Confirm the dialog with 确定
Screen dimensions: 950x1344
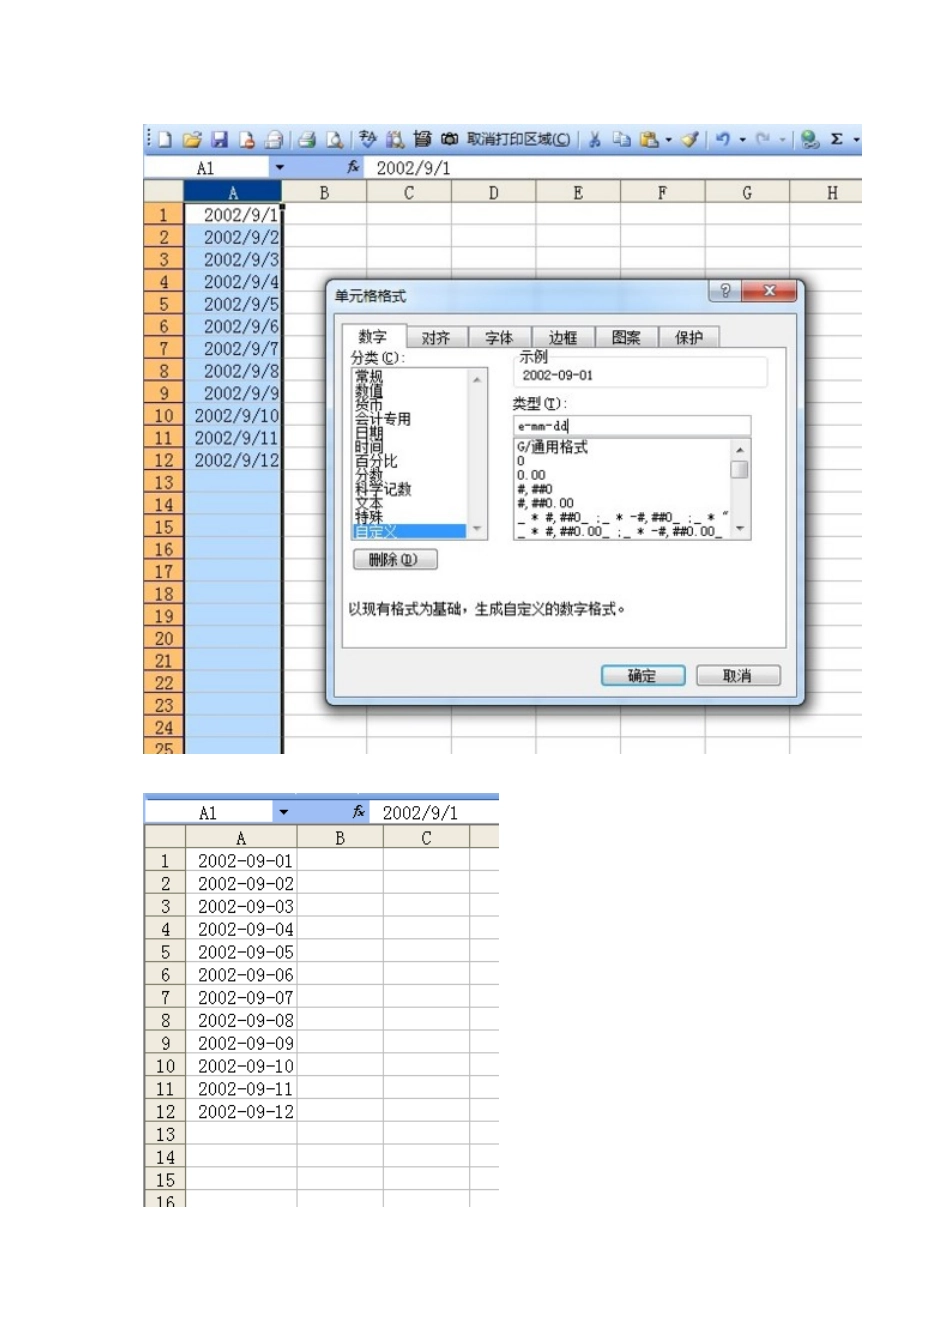[x=642, y=676]
